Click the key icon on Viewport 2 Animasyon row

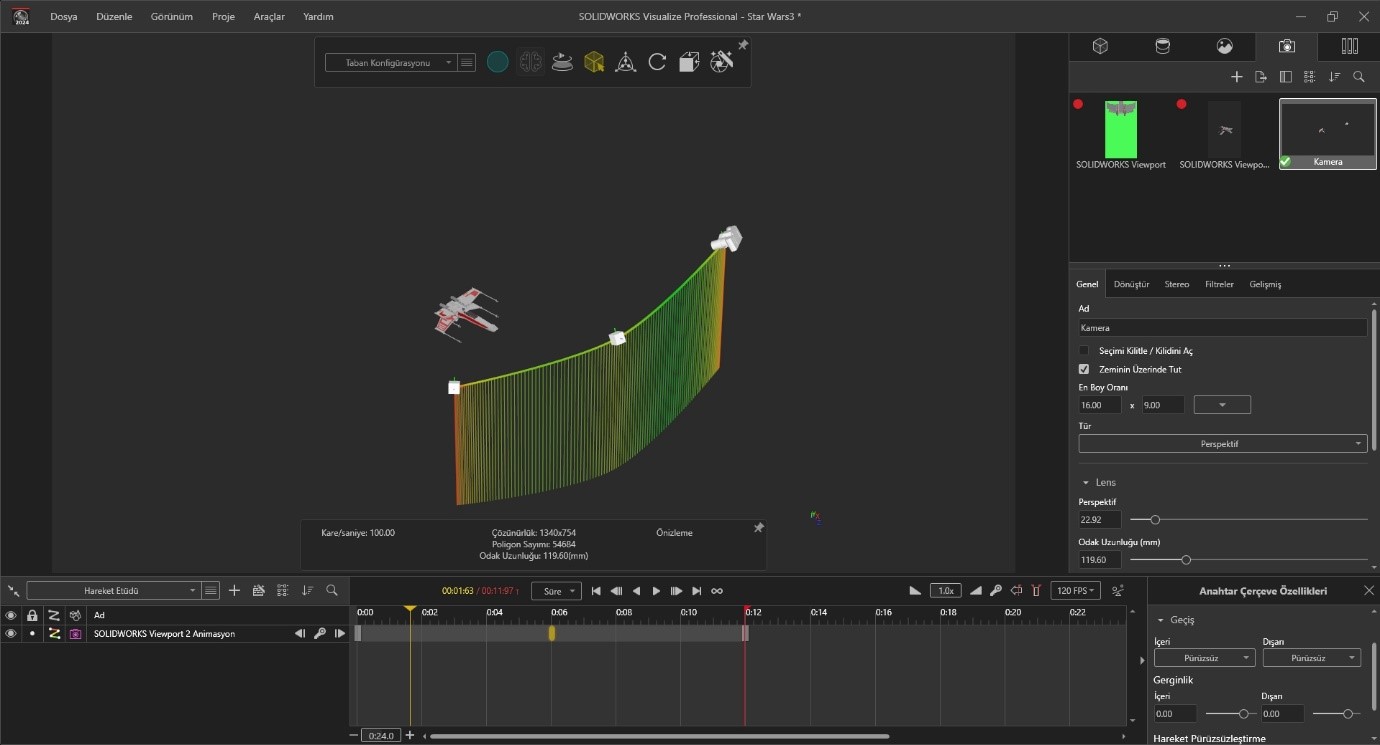(320, 634)
